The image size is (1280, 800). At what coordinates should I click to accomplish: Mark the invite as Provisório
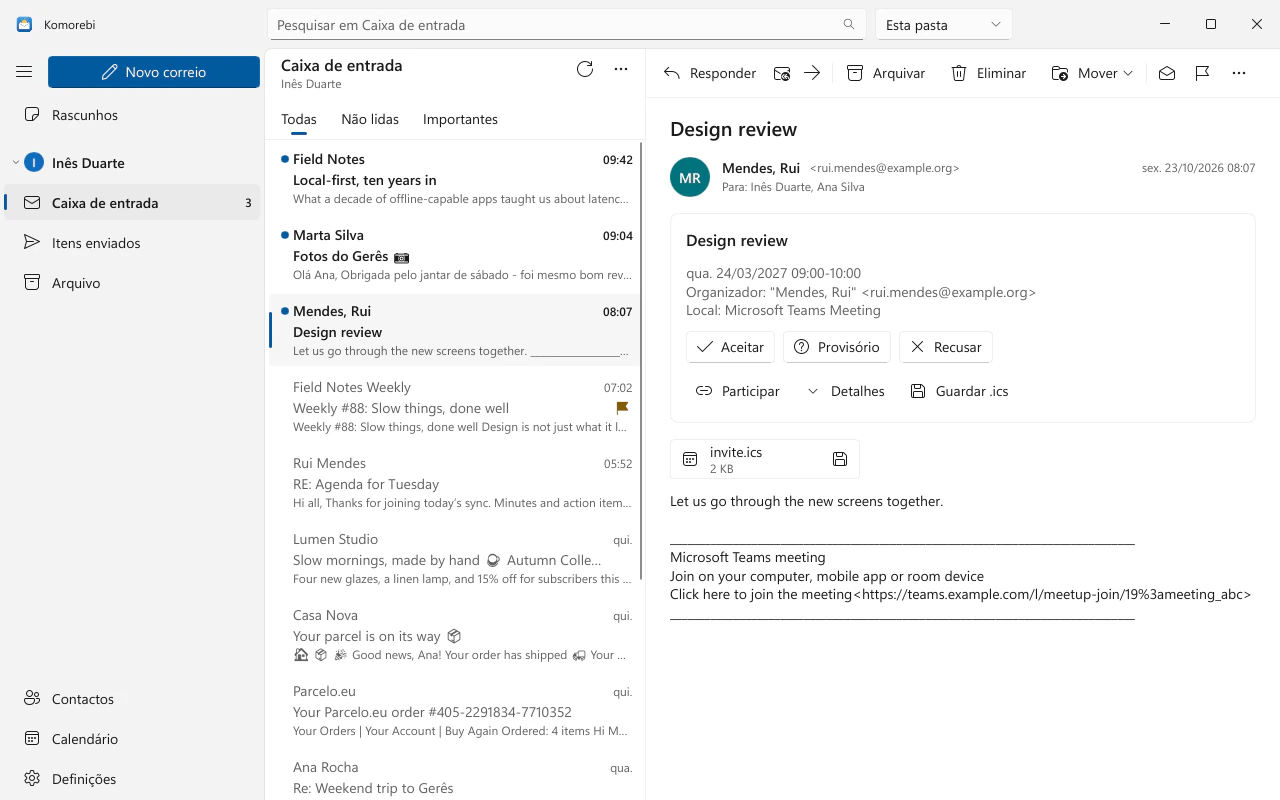point(837,347)
